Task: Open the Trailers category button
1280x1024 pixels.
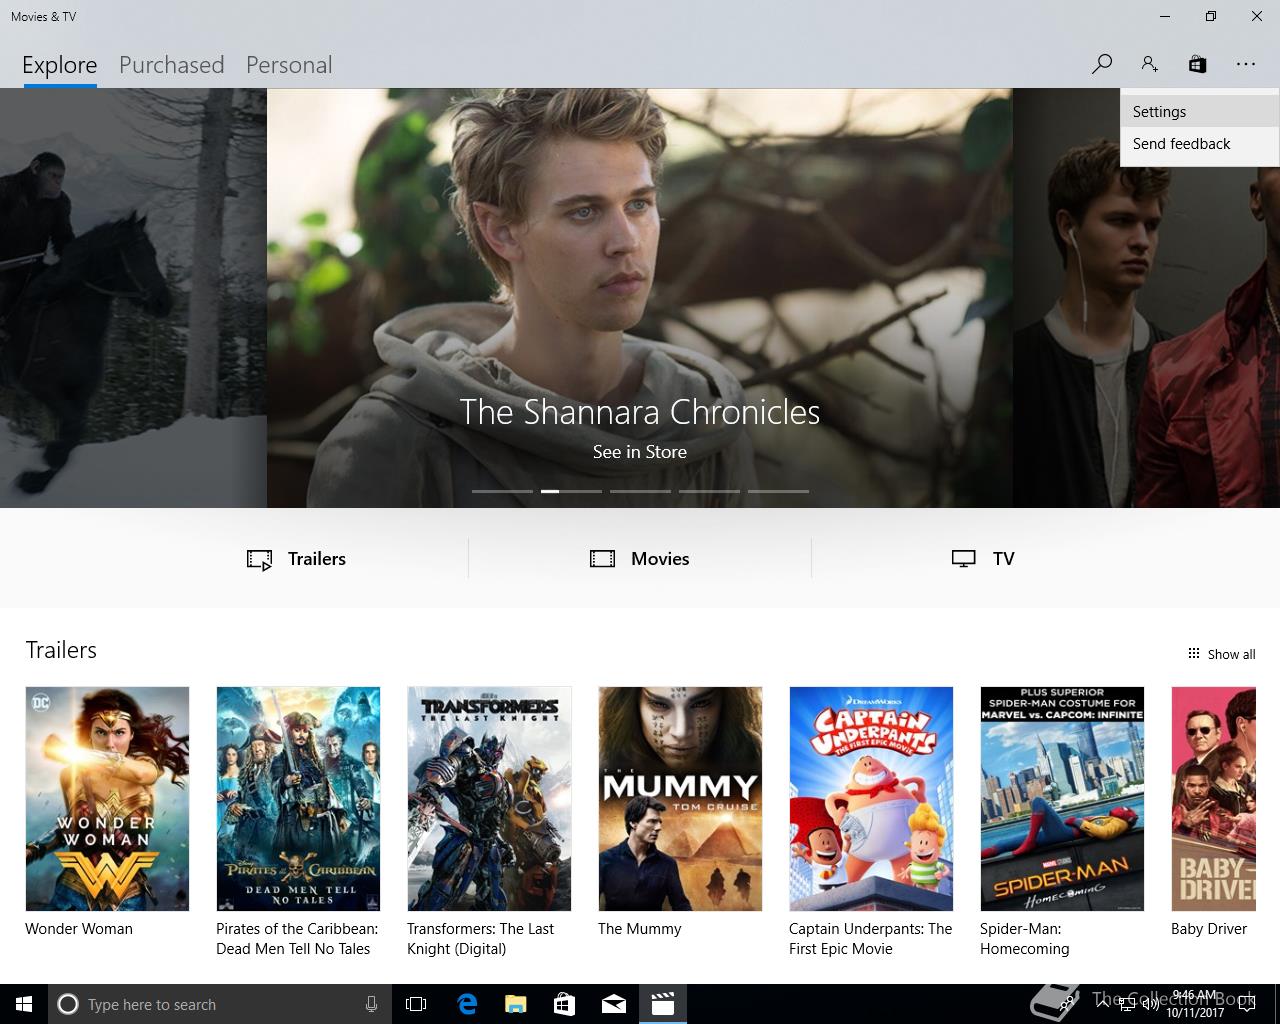Action: click(297, 559)
